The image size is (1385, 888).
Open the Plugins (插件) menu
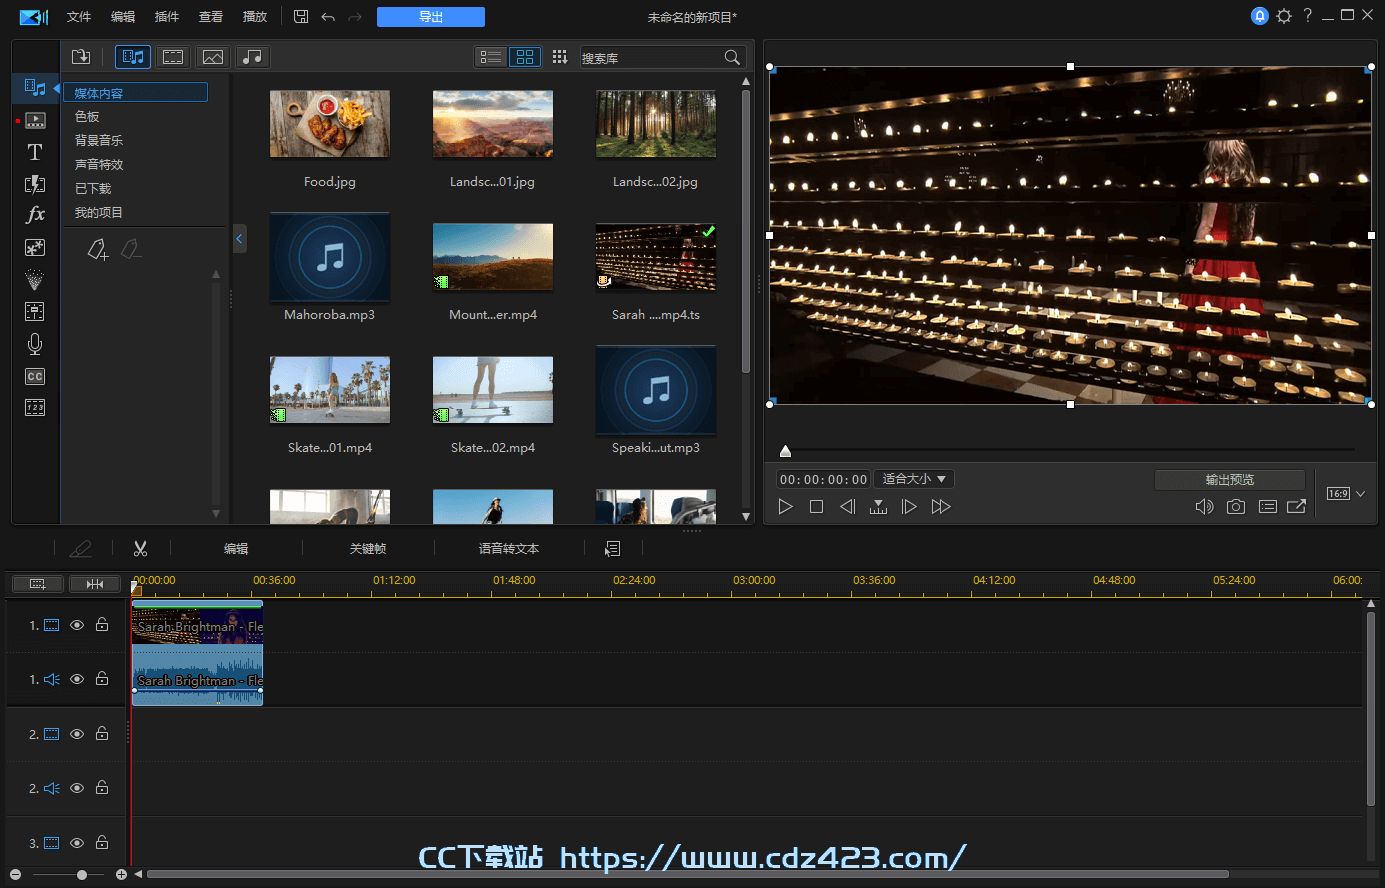tap(167, 17)
